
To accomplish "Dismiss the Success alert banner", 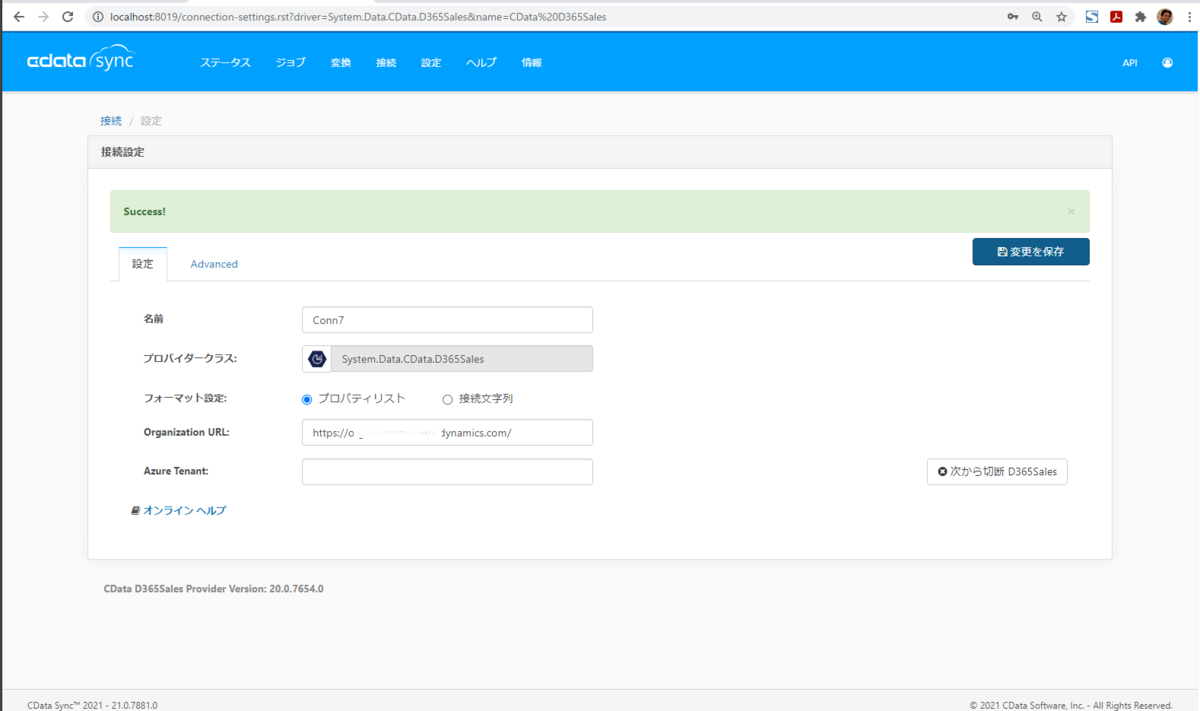I will pyautogui.click(x=1071, y=212).
